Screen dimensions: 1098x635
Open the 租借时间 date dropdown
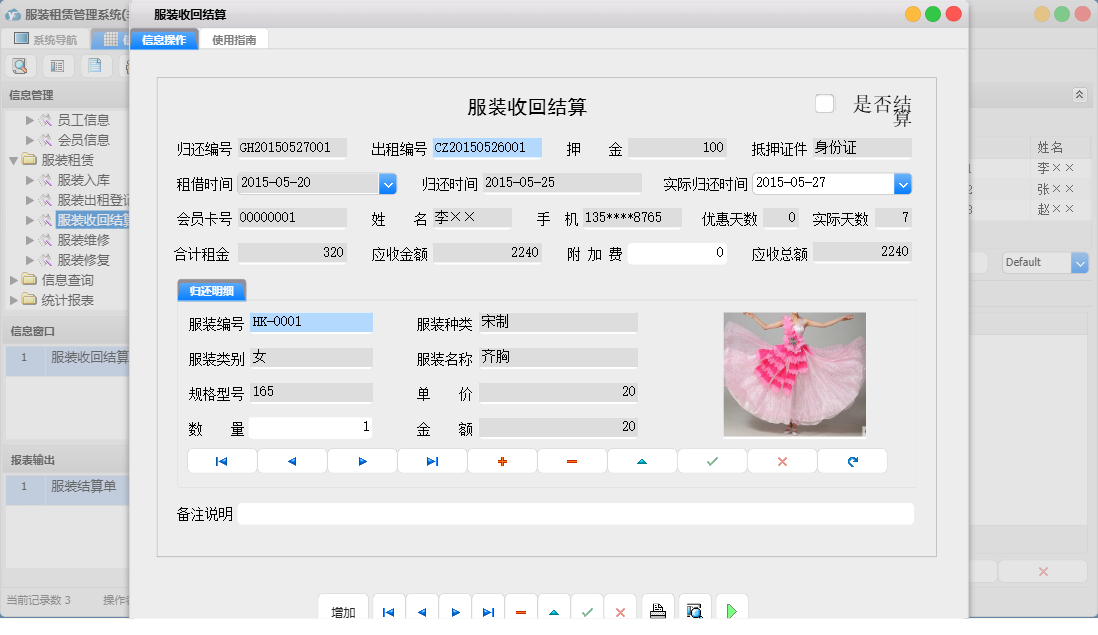[x=389, y=183]
